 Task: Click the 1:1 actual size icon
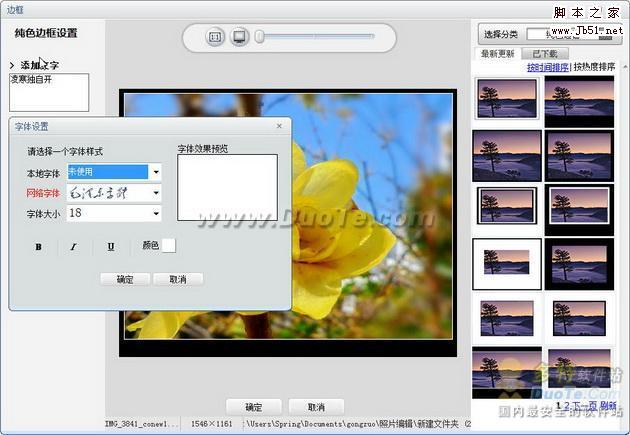[215, 37]
